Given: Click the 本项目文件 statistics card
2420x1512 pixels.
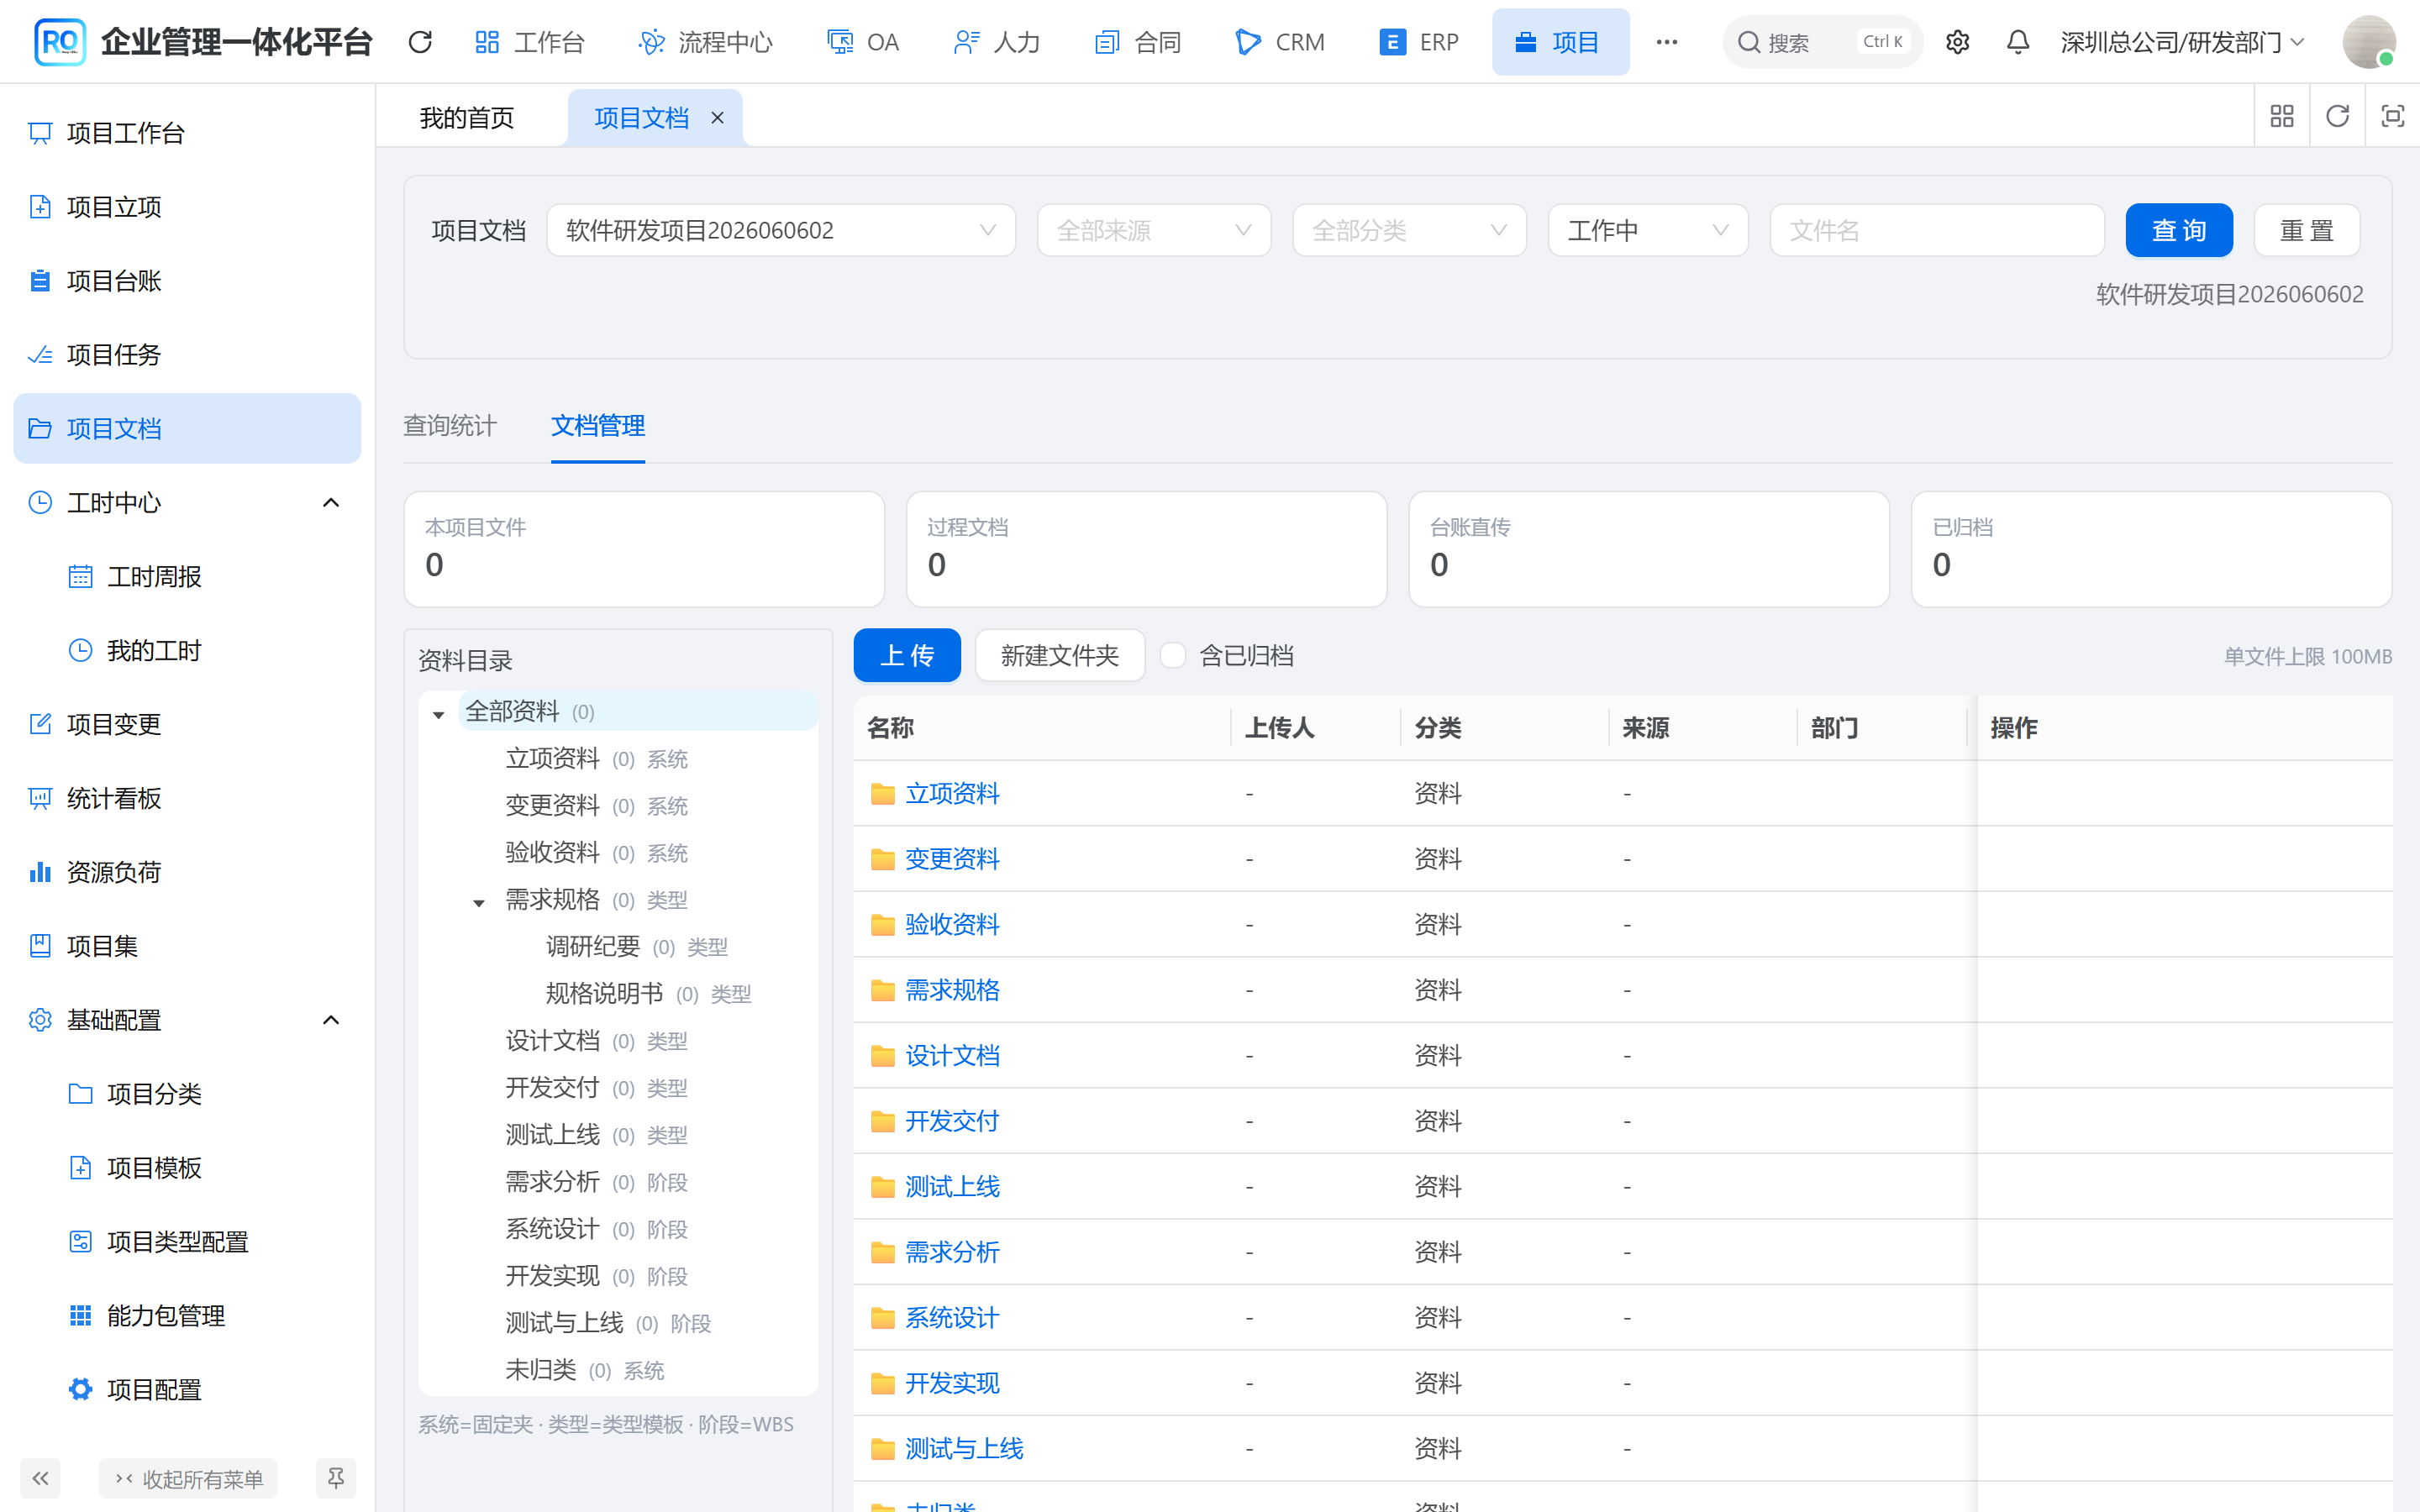Looking at the screenshot, I should point(644,549).
